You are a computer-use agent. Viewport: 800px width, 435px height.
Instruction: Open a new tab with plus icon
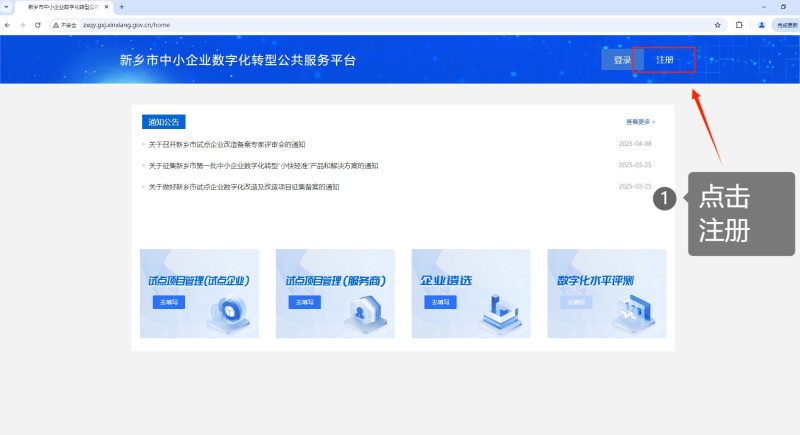(121, 7)
